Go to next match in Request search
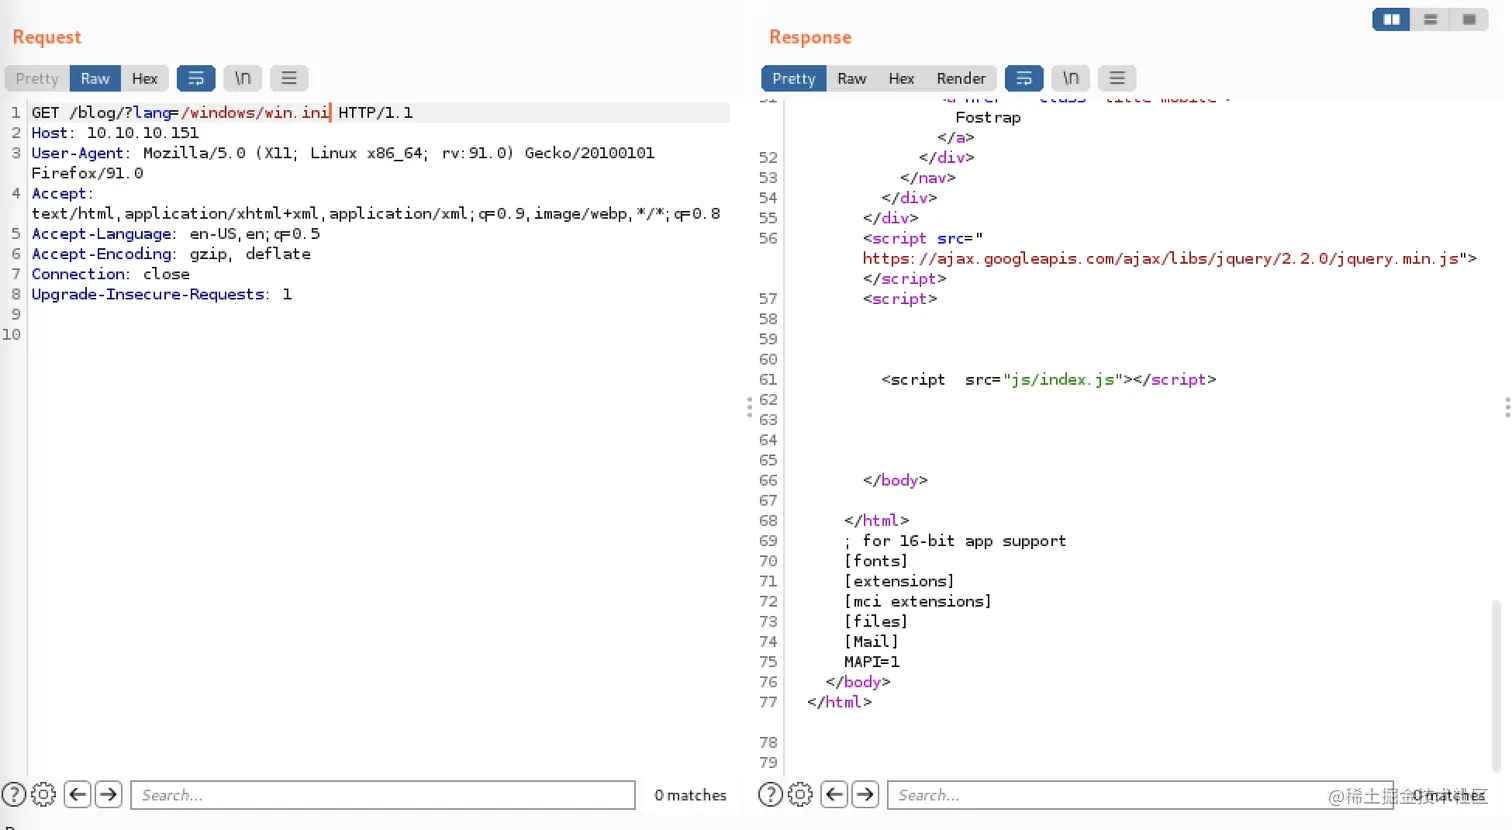 coord(109,795)
